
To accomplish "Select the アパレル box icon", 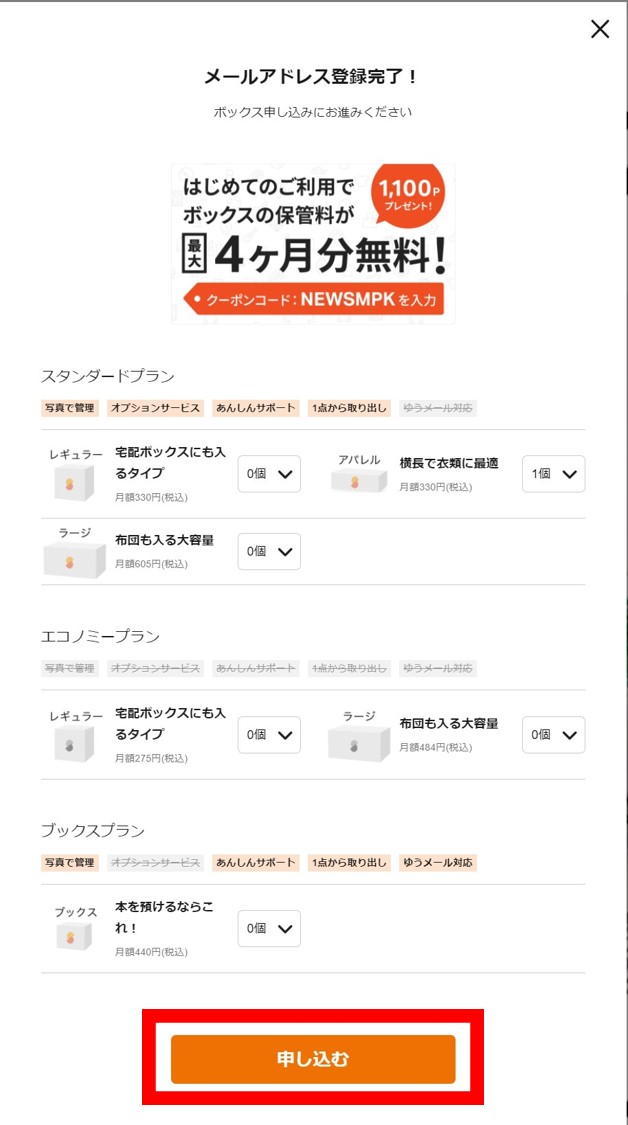I will click(356, 484).
